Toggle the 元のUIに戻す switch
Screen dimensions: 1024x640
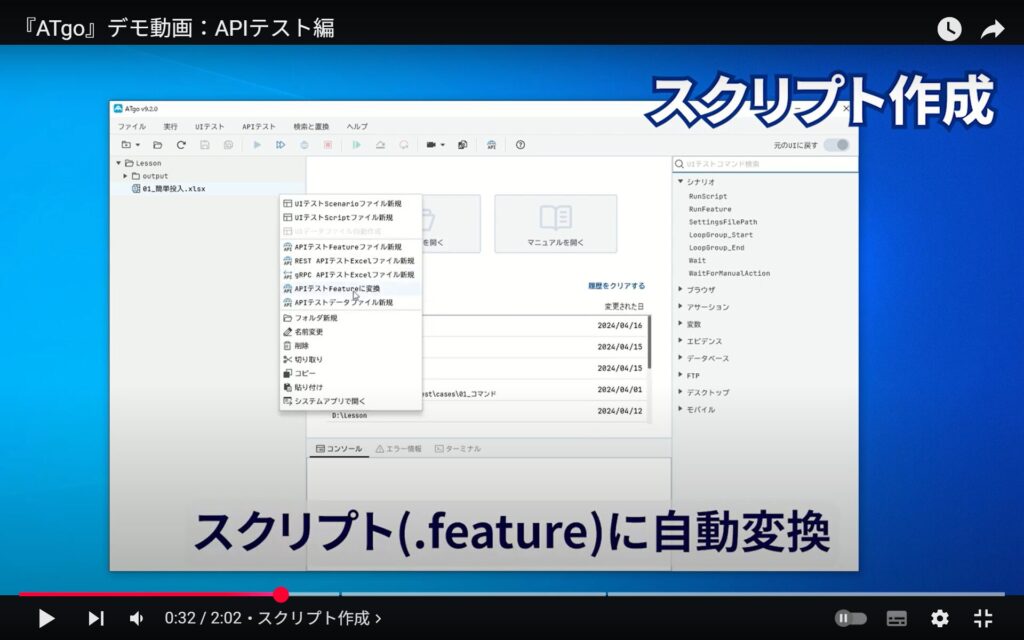coord(837,145)
